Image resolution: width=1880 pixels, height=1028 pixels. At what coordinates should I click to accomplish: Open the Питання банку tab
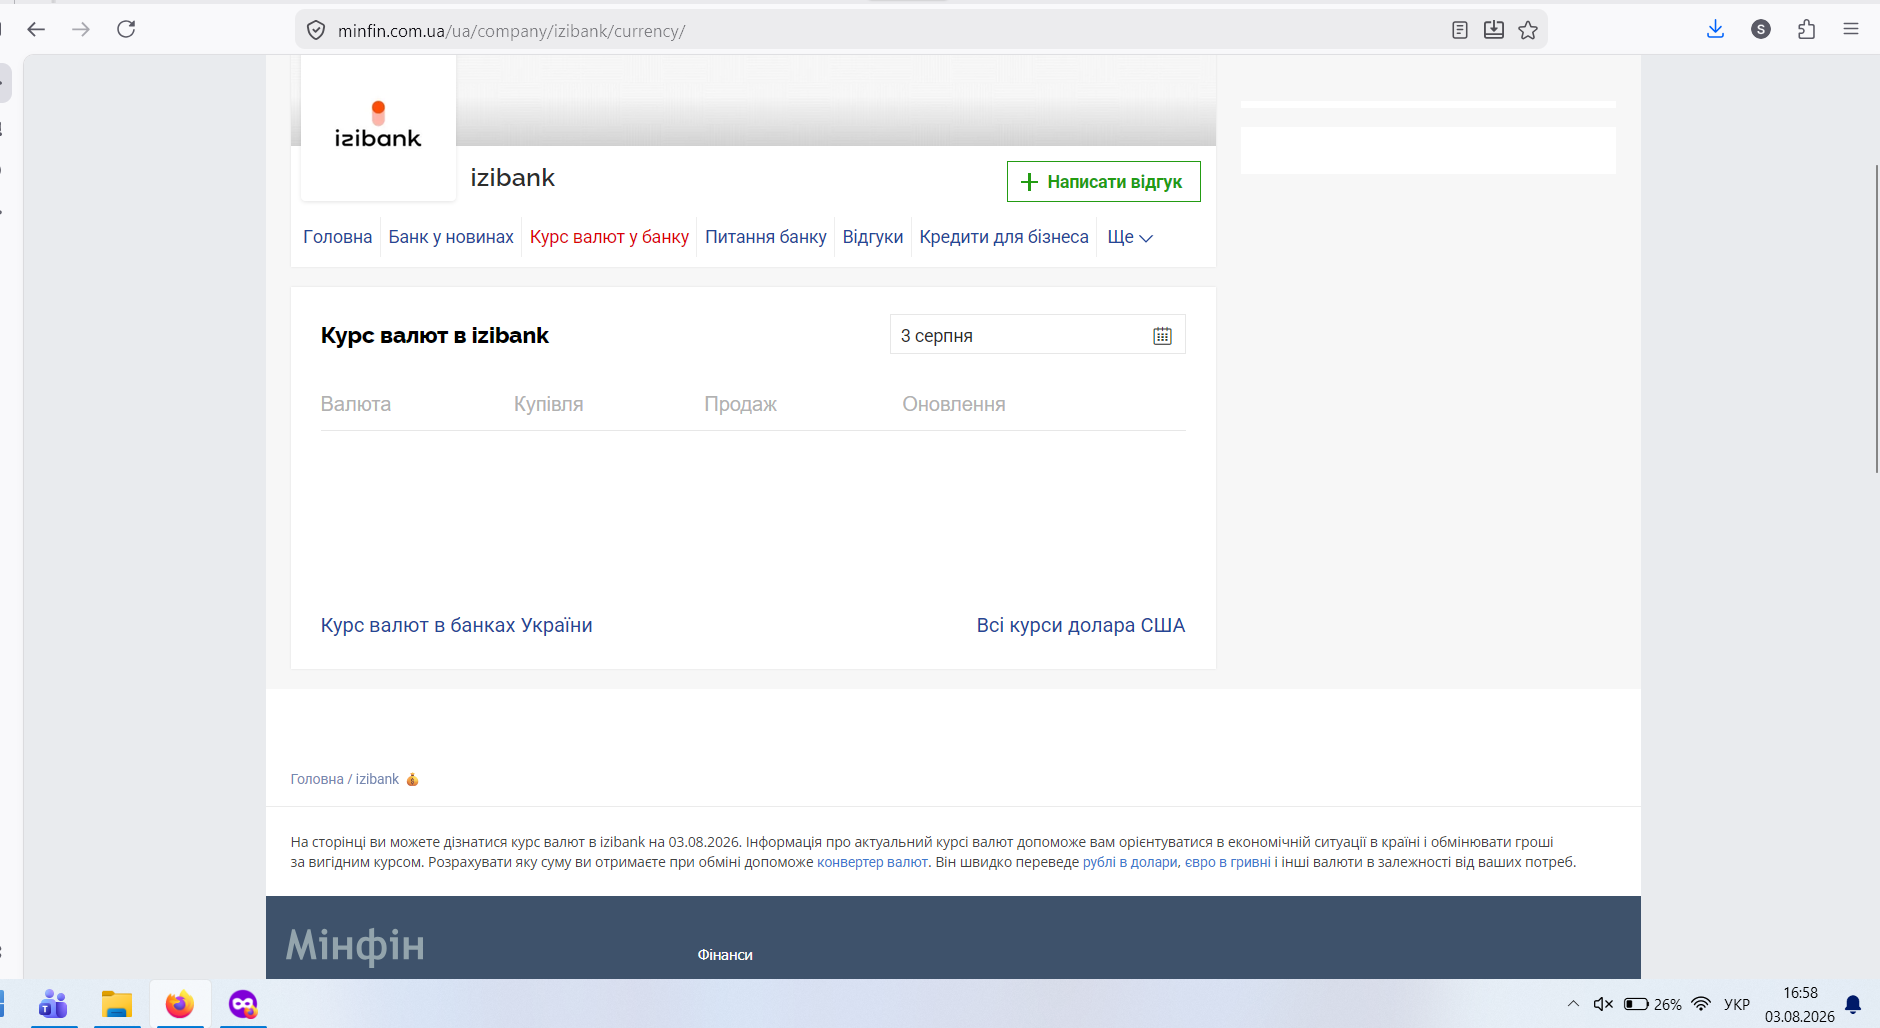[x=766, y=237]
